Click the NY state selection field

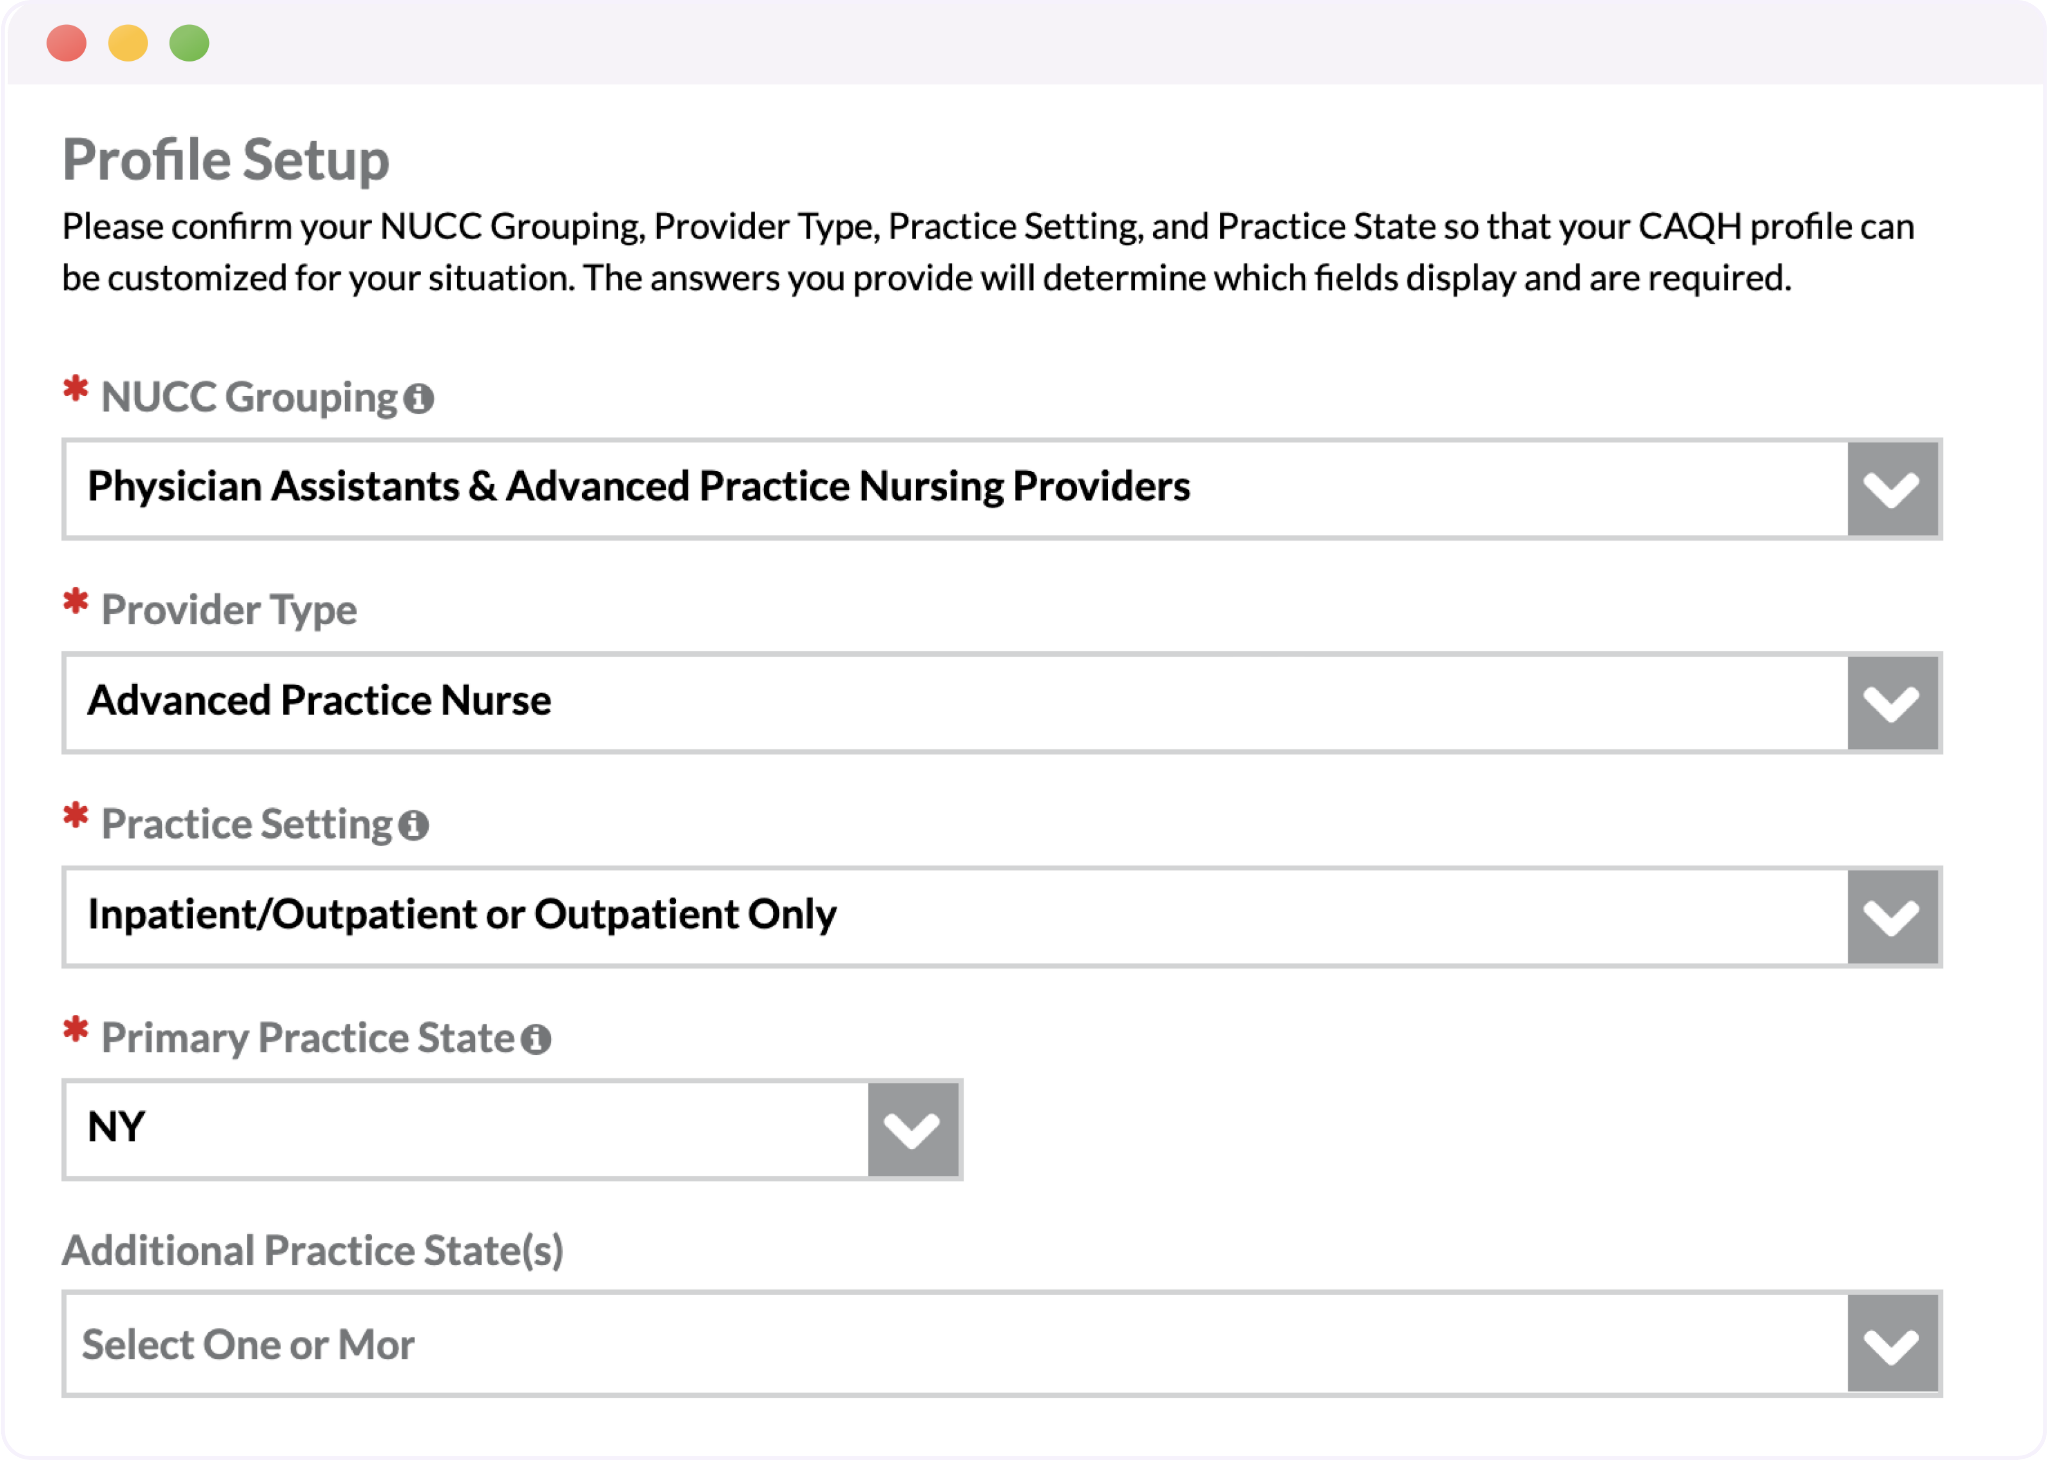pyautogui.click(x=512, y=1130)
